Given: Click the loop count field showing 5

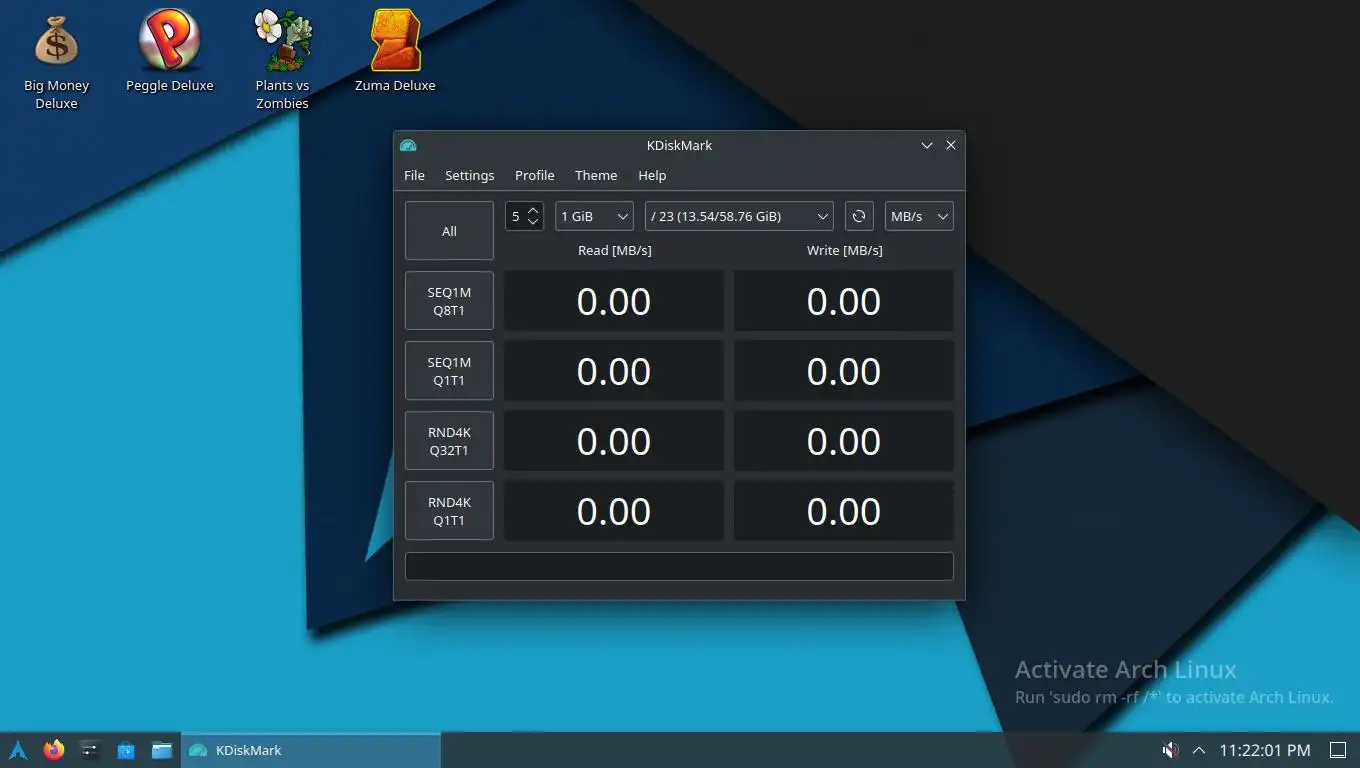Looking at the screenshot, I should click(x=515, y=216).
